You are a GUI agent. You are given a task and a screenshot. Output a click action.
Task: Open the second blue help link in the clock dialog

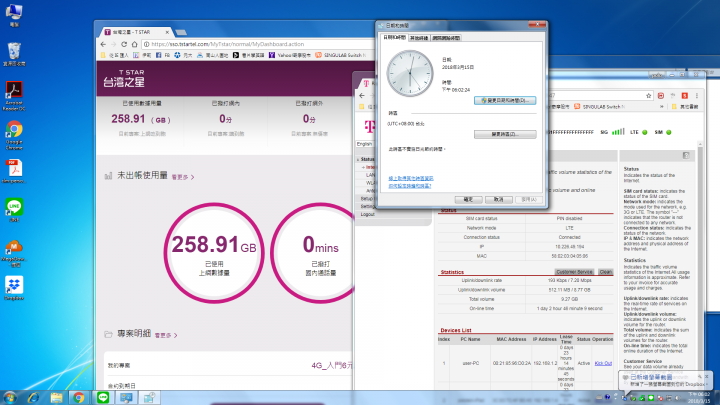tap(410, 186)
